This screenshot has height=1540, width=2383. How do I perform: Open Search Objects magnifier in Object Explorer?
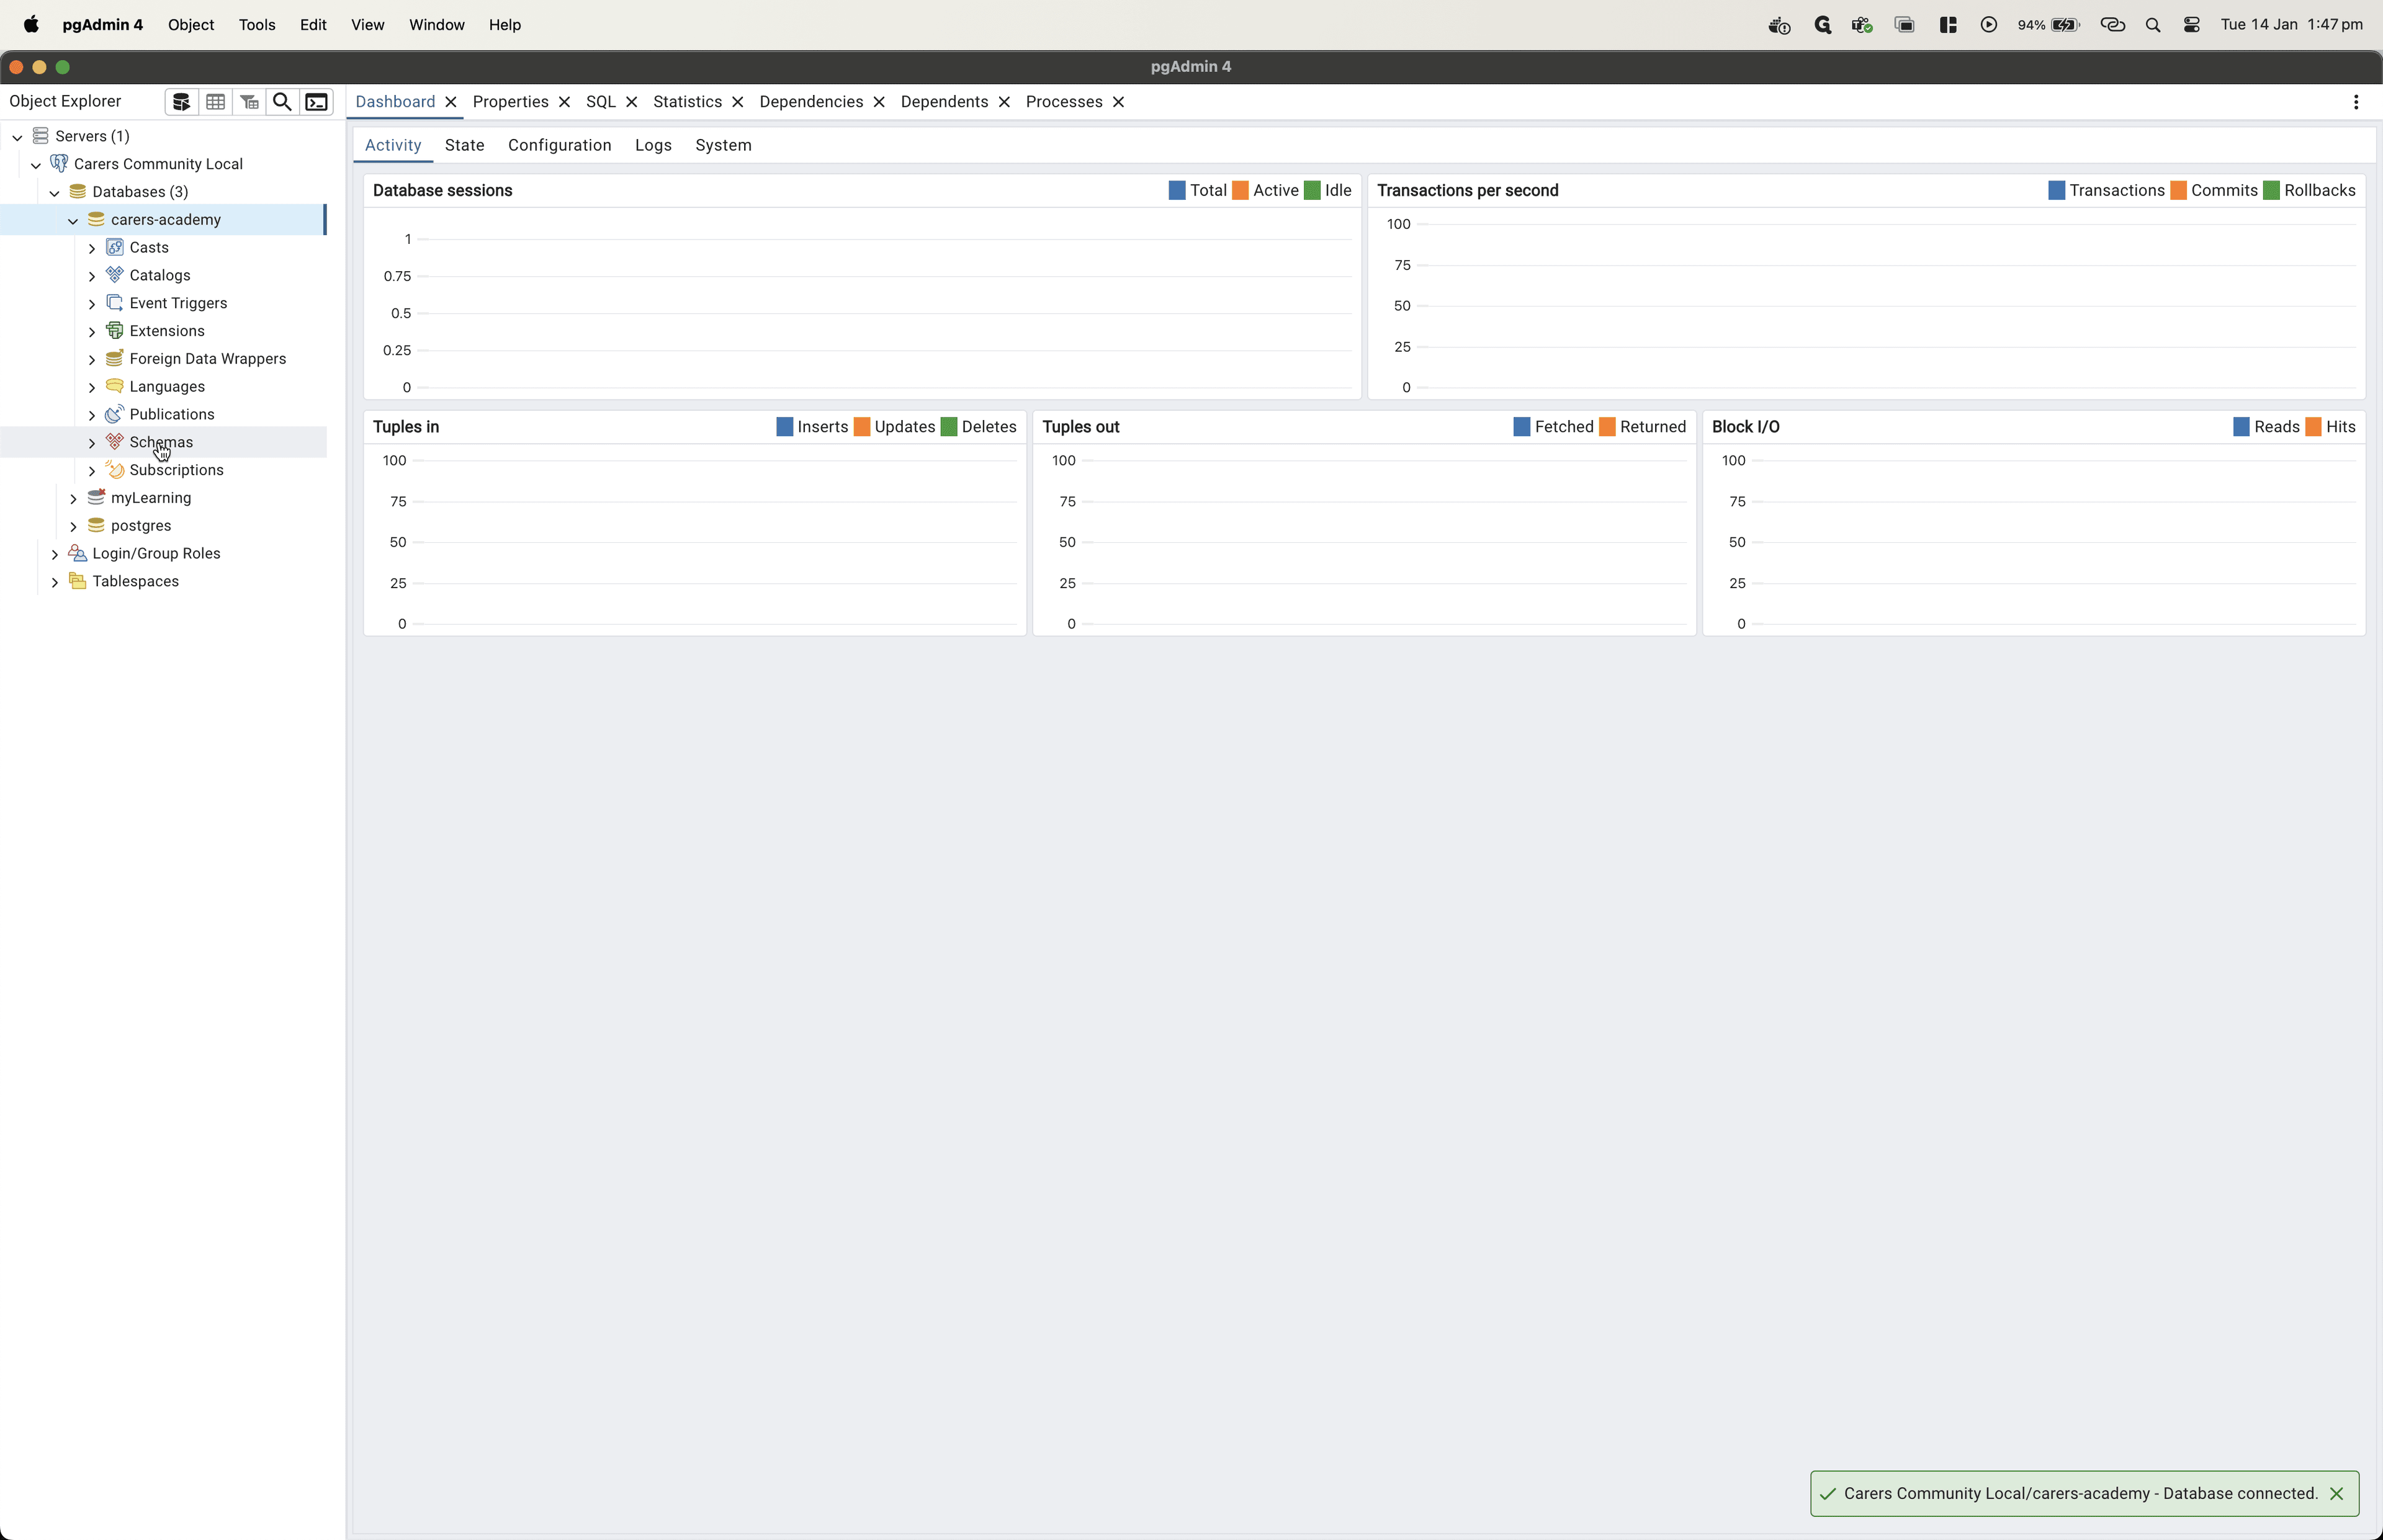(283, 102)
